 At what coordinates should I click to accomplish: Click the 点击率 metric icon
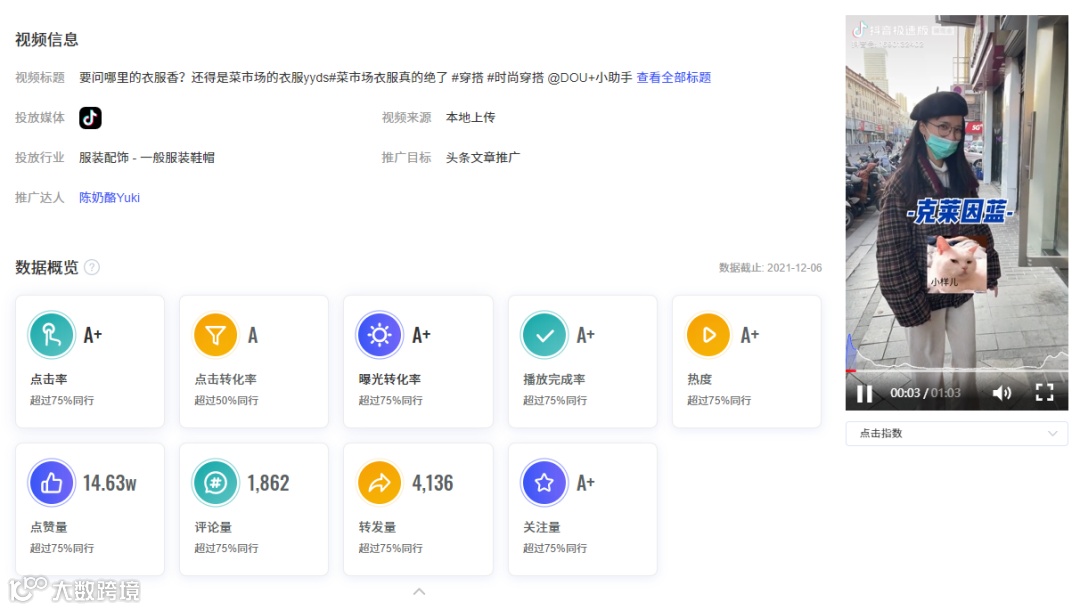(x=51, y=334)
